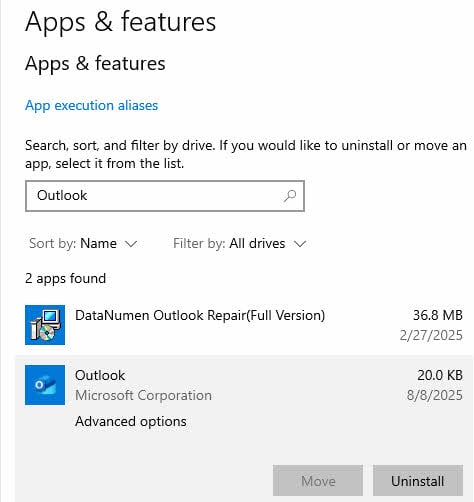This screenshot has height=502, width=474.
Task: Open the Sort by Name dropdown
Action: (83, 243)
